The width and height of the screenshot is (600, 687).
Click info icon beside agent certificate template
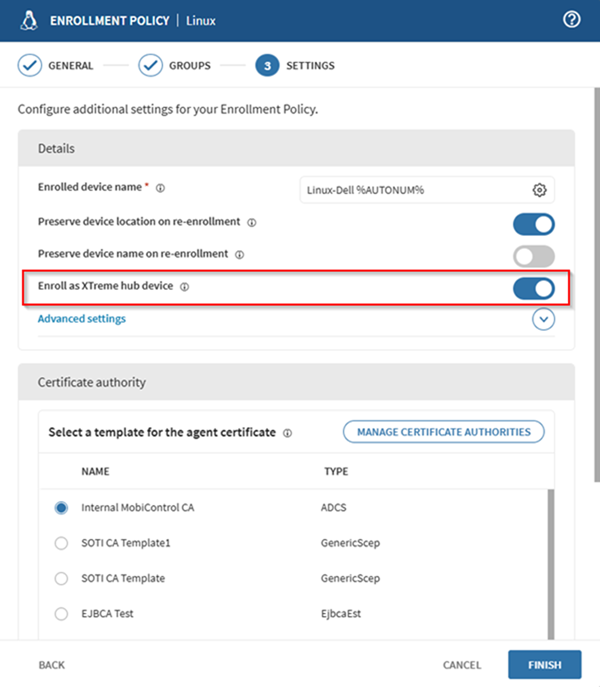tap(288, 434)
